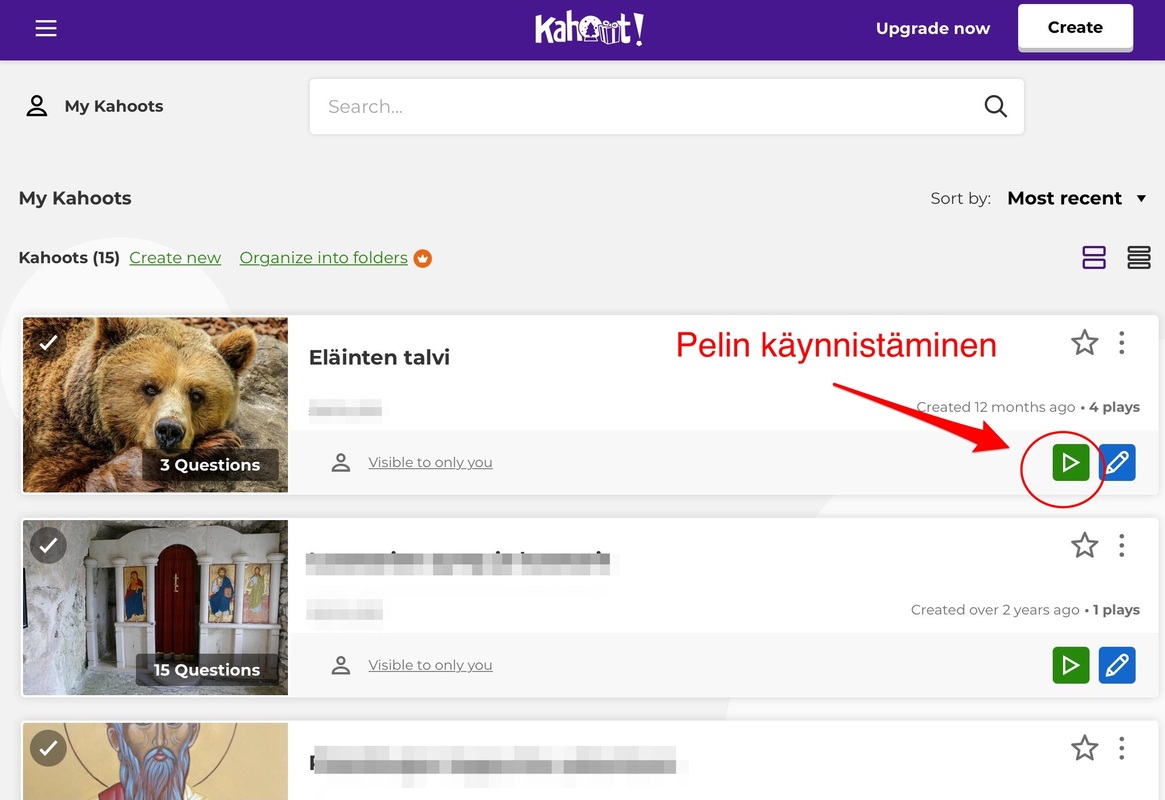Click the search magnifier icon

click(995, 107)
